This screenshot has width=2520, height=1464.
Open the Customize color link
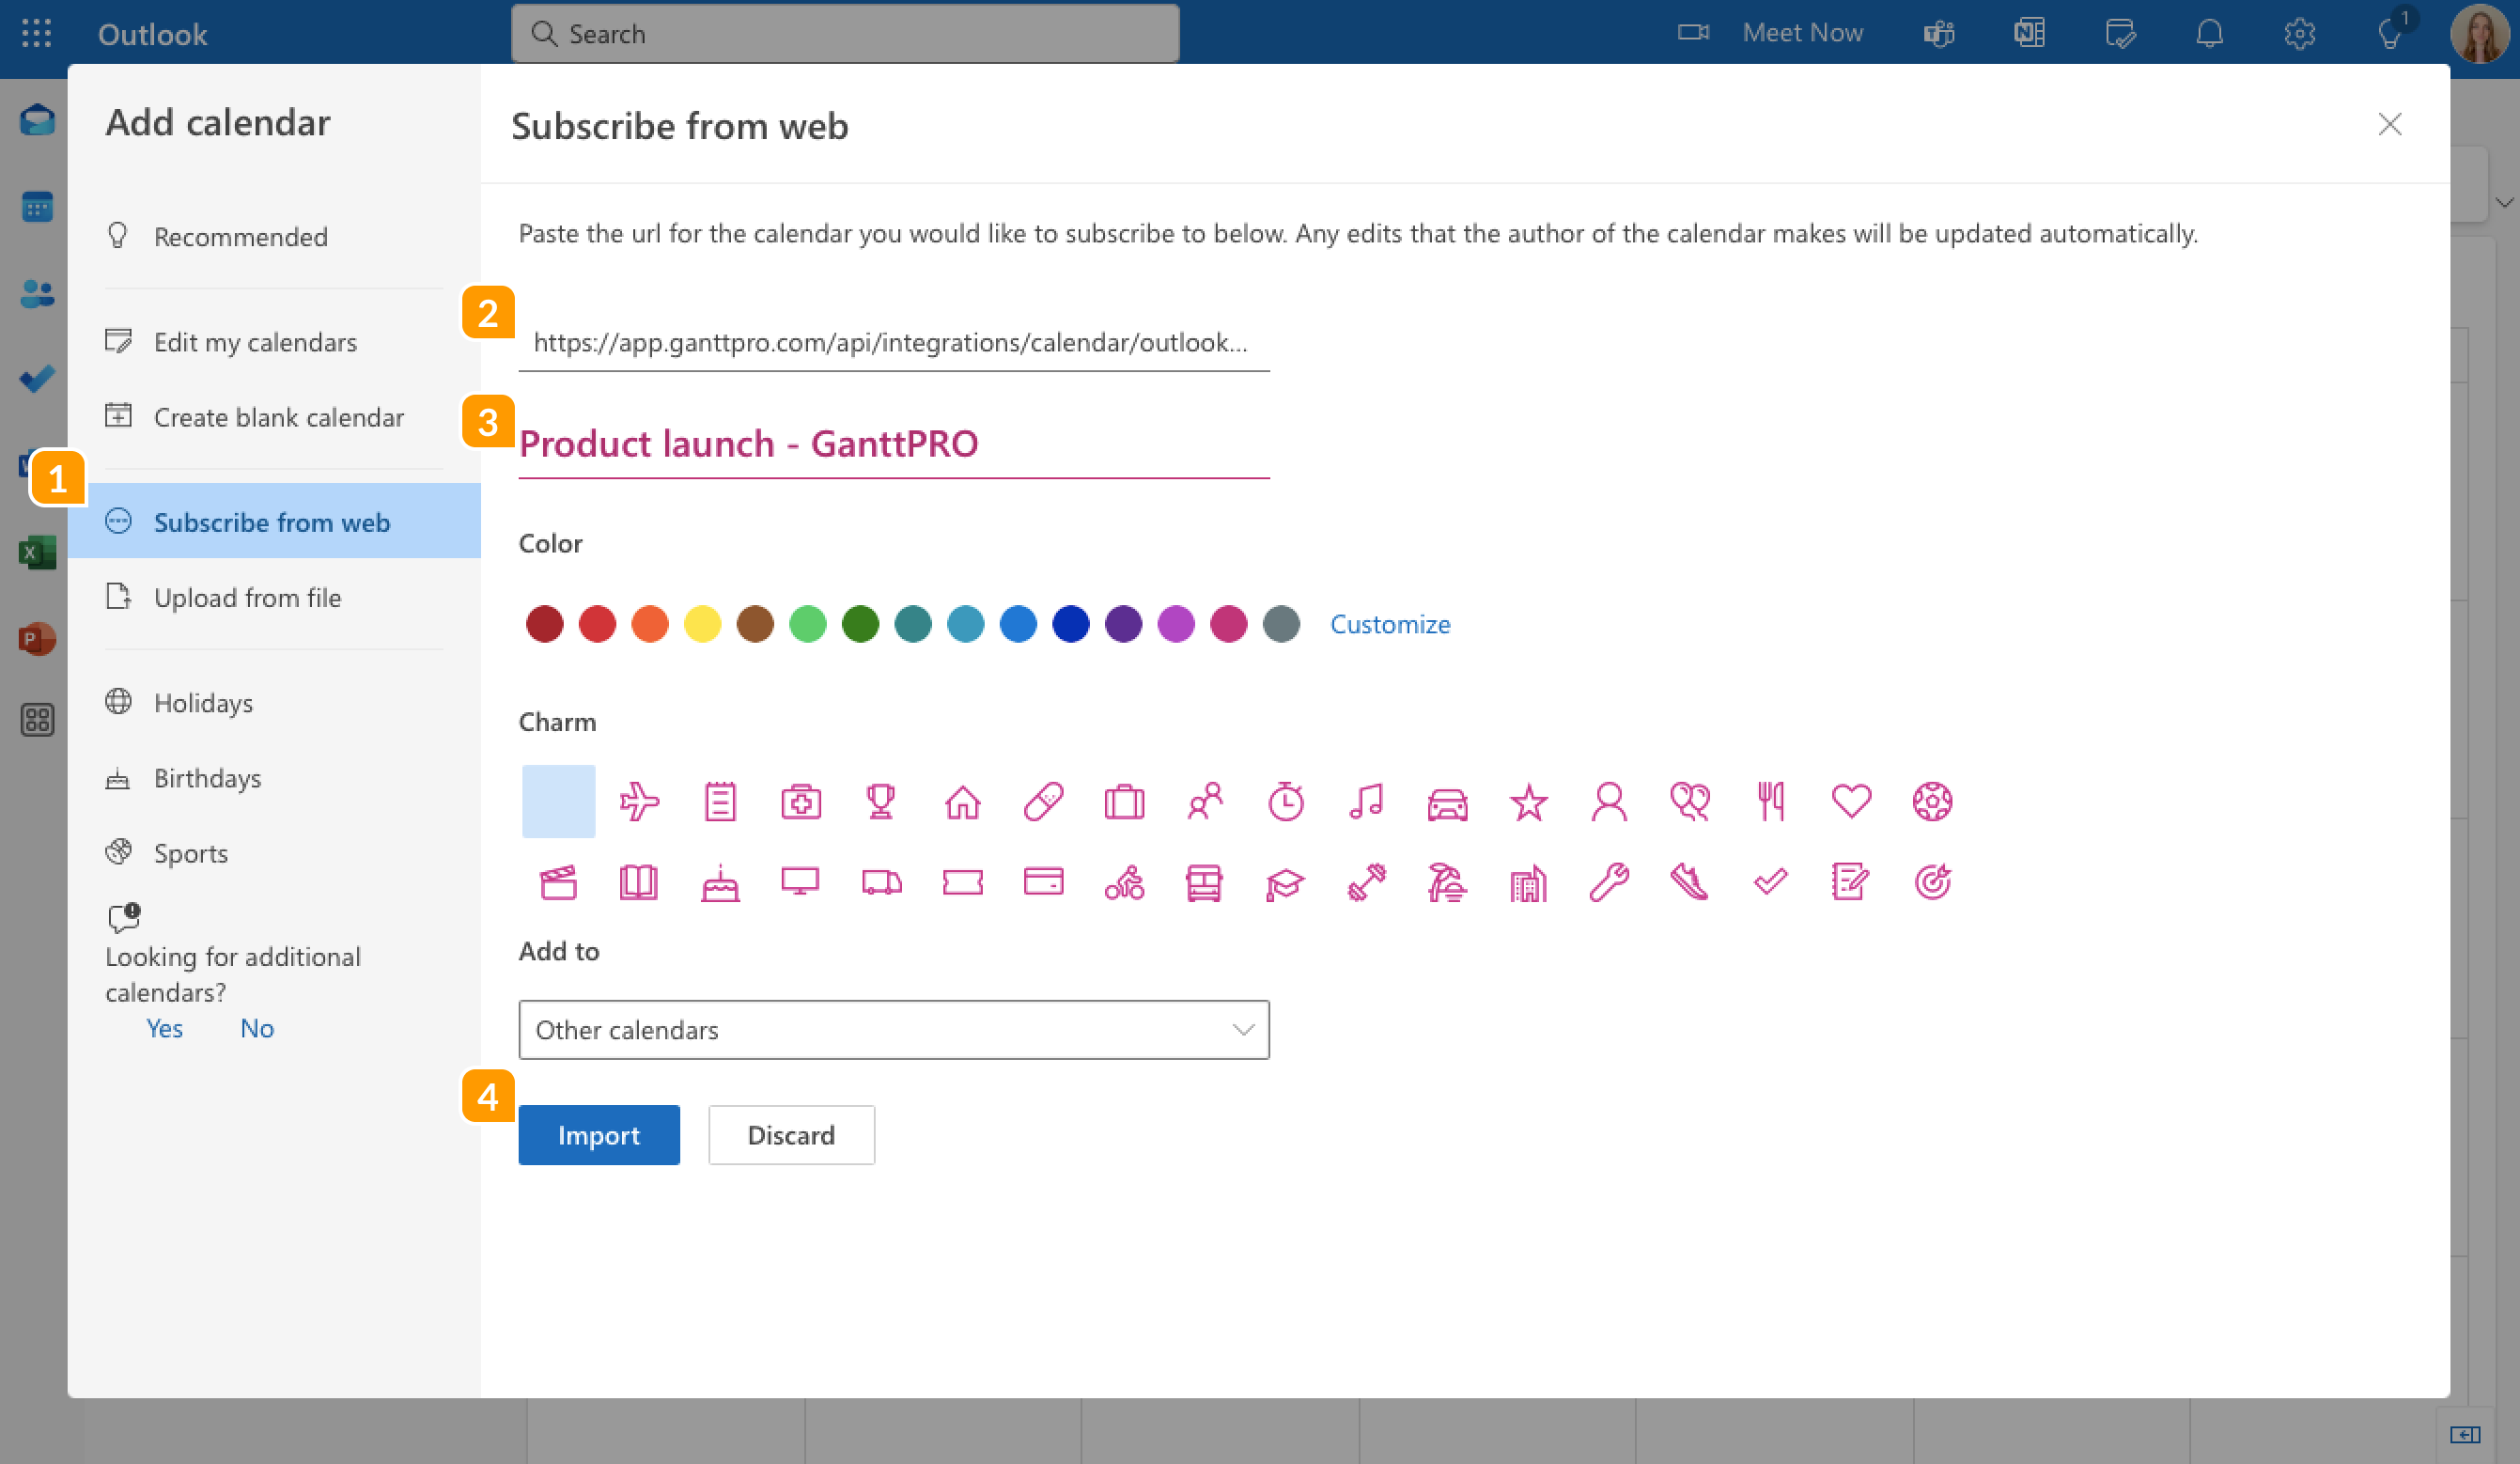(x=1390, y=623)
